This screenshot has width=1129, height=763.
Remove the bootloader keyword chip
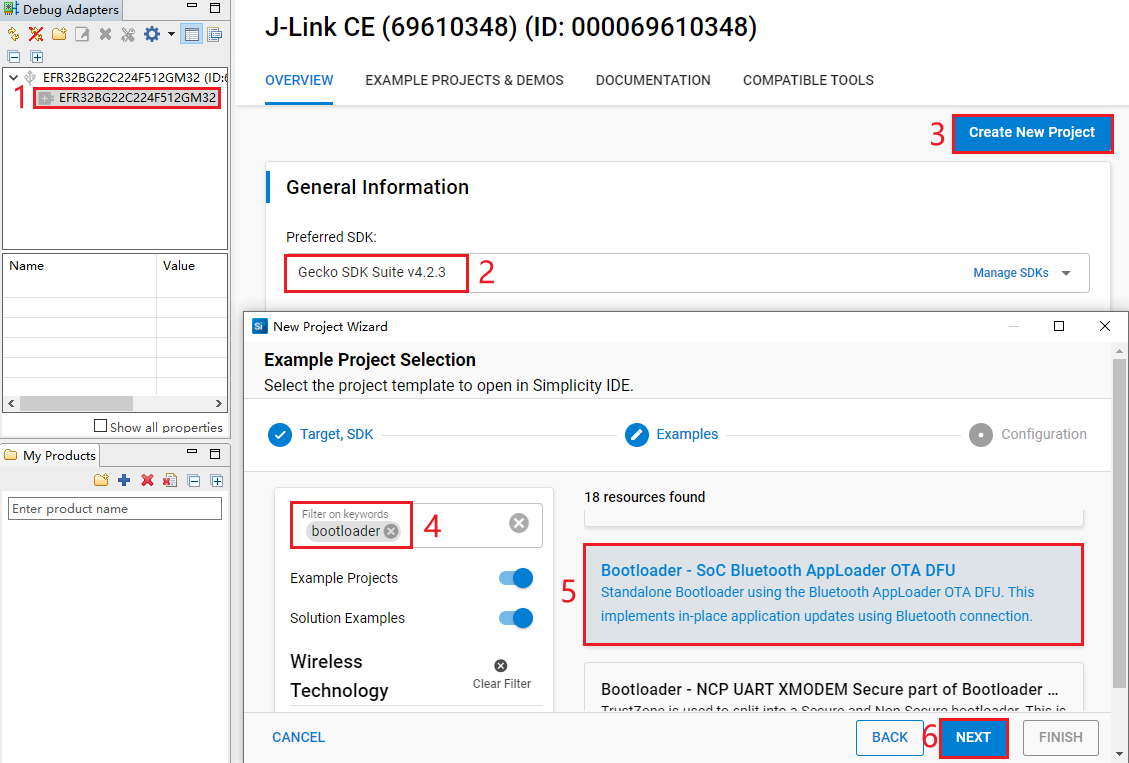[x=391, y=531]
